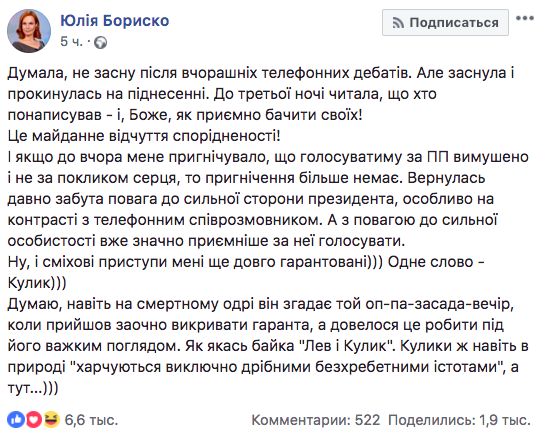Image resolution: width=540 pixels, height=435 pixels.
Task: Click the author name Юлія Бориско
Action: (x=115, y=21)
